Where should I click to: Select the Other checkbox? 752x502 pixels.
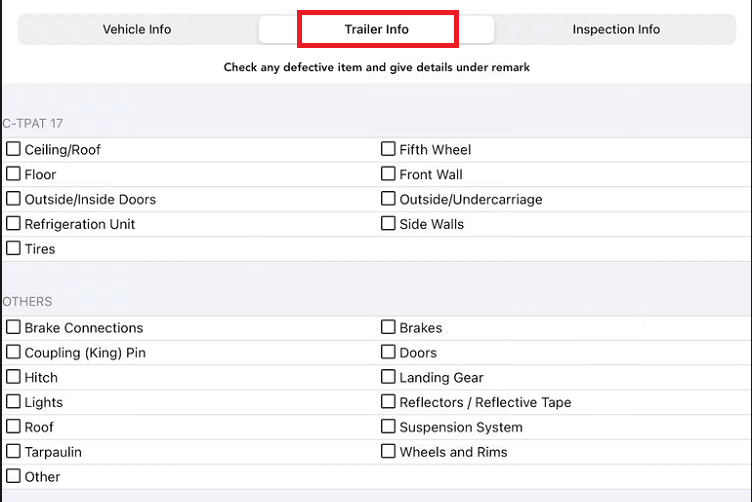[14, 476]
